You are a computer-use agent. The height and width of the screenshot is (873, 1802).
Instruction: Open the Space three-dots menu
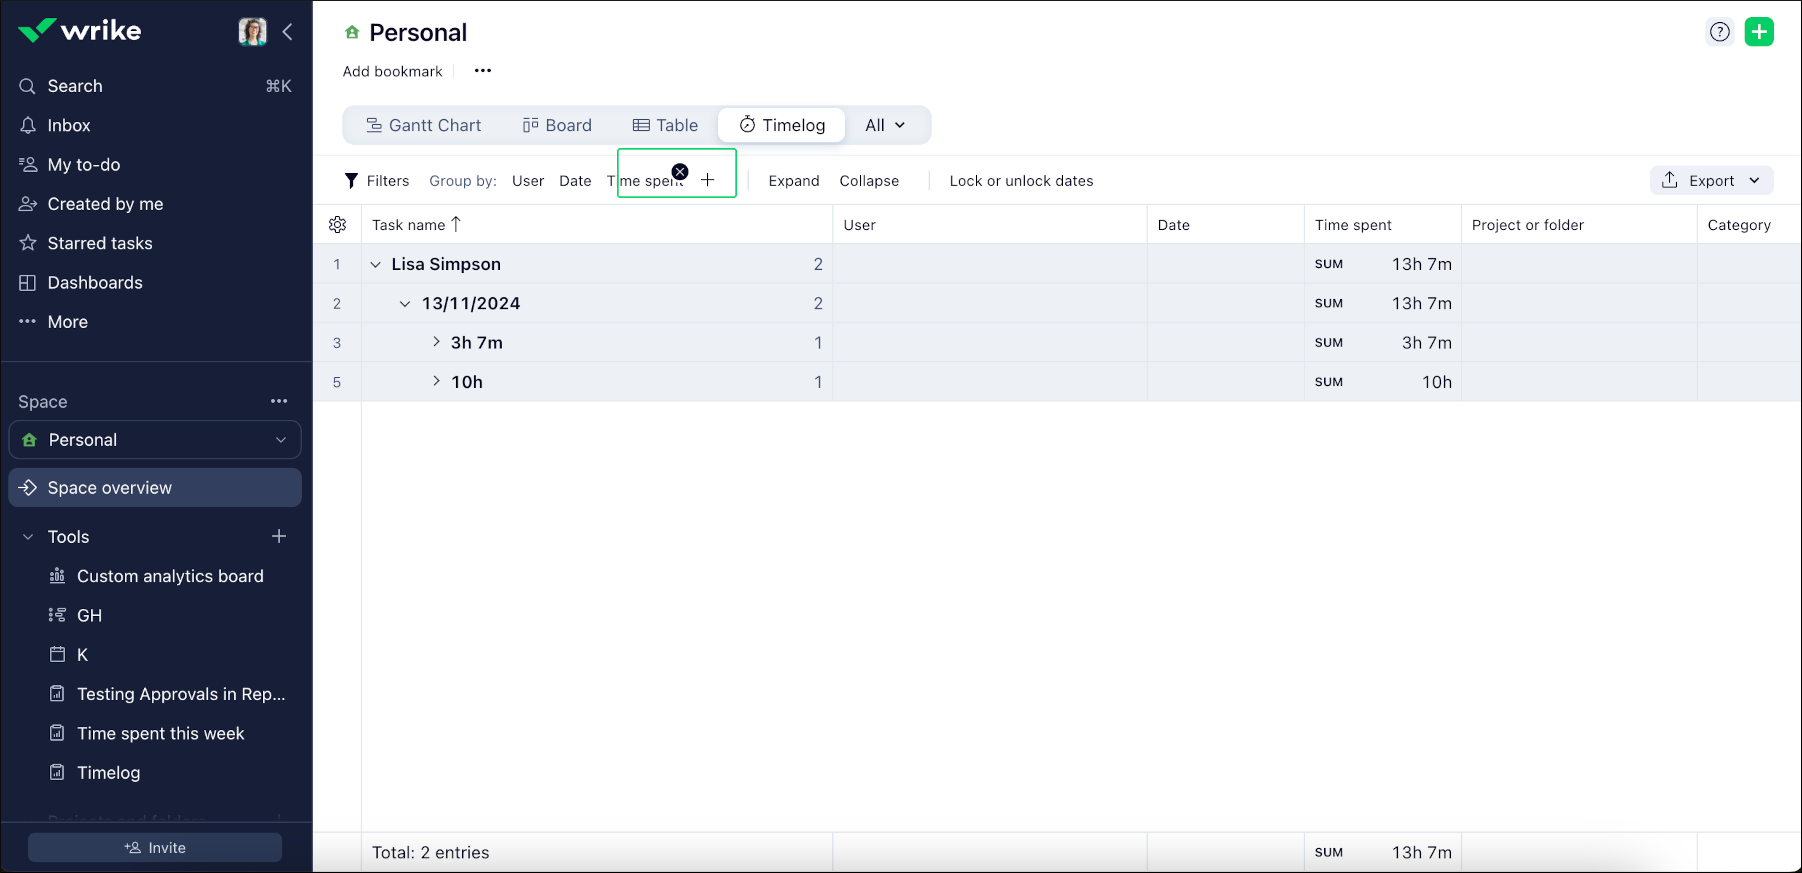[279, 401]
